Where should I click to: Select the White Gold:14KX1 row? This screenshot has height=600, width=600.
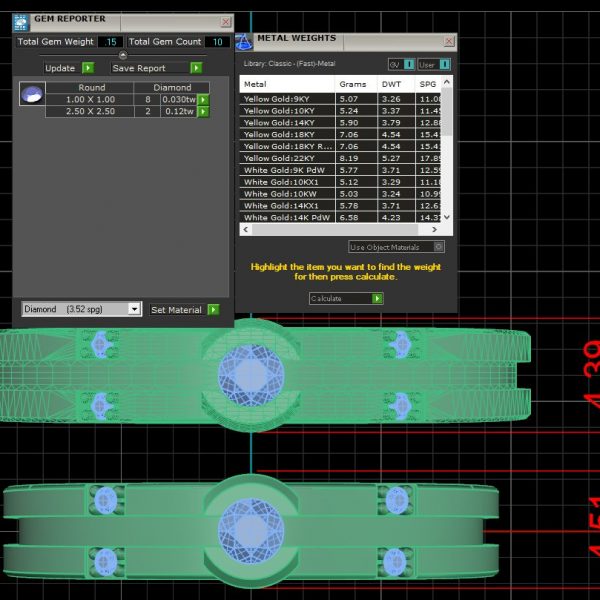(x=340, y=206)
